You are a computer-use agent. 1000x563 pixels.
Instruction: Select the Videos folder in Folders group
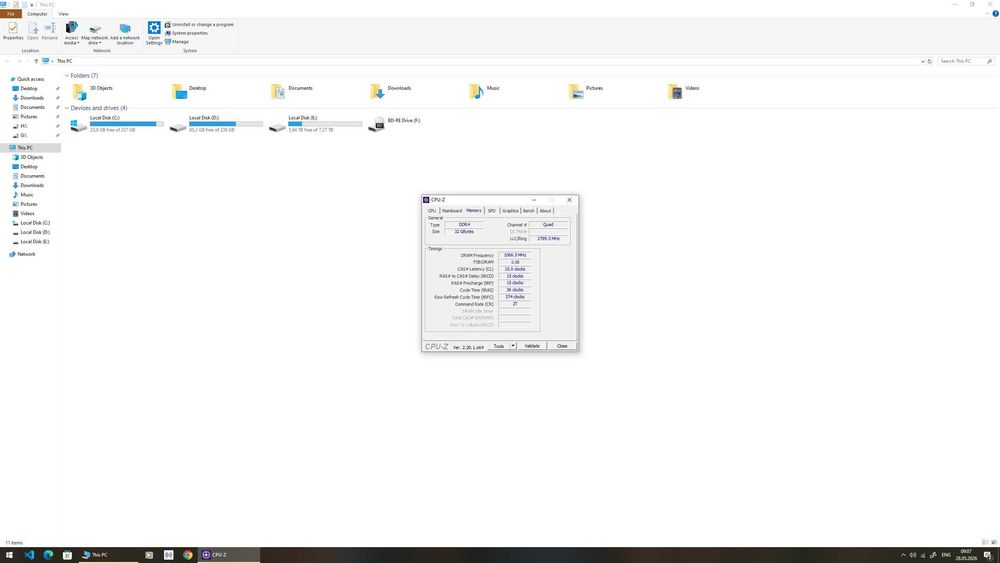coord(675,92)
